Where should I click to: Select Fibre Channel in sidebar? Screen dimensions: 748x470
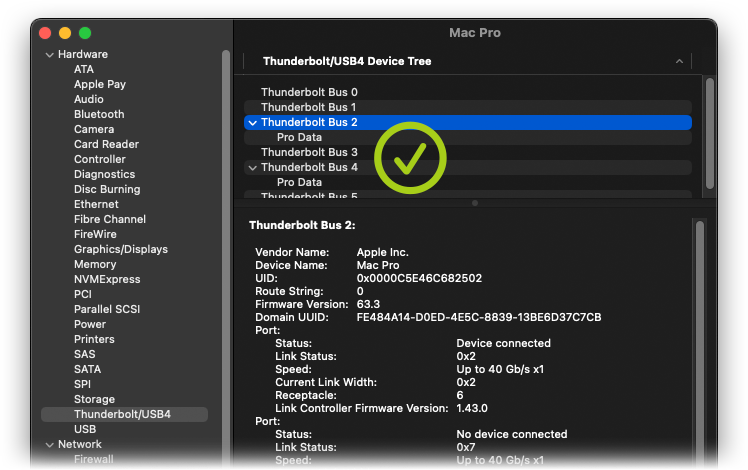110,219
